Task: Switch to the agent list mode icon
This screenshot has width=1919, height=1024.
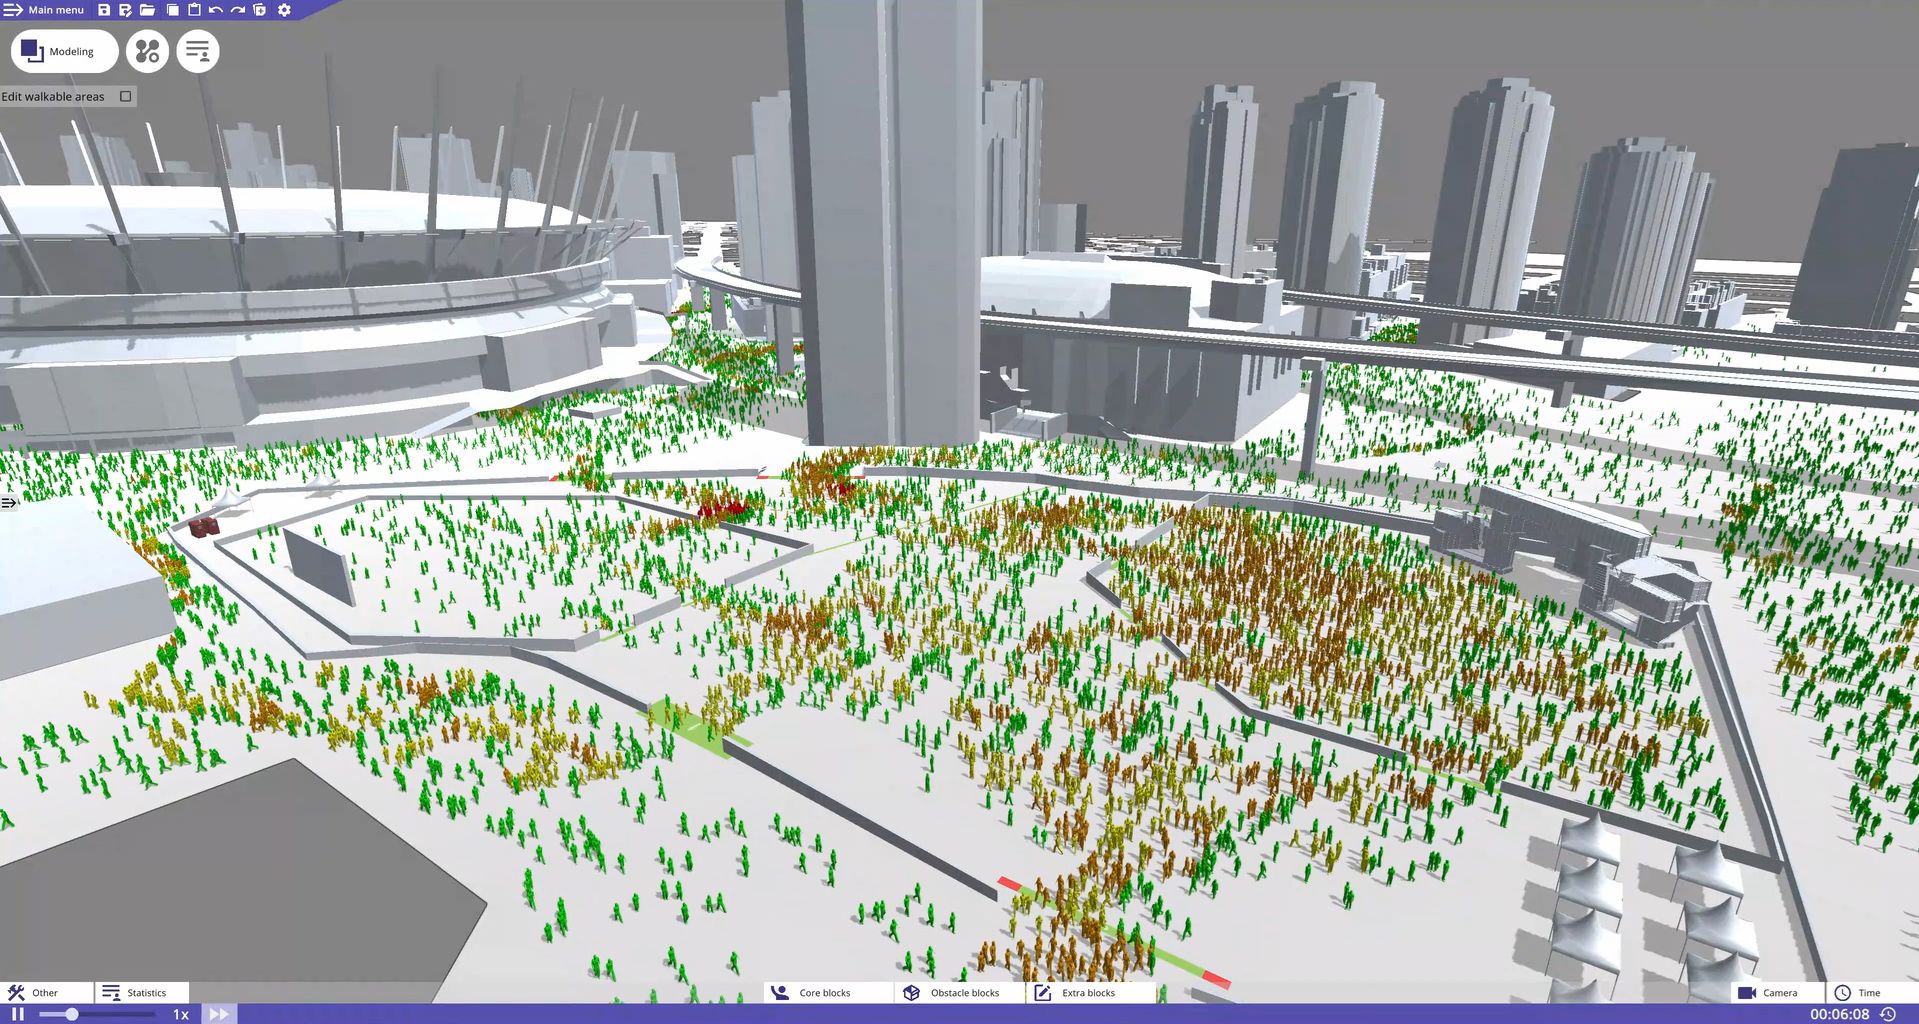Action: pyautogui.click(x=198, y=51)
